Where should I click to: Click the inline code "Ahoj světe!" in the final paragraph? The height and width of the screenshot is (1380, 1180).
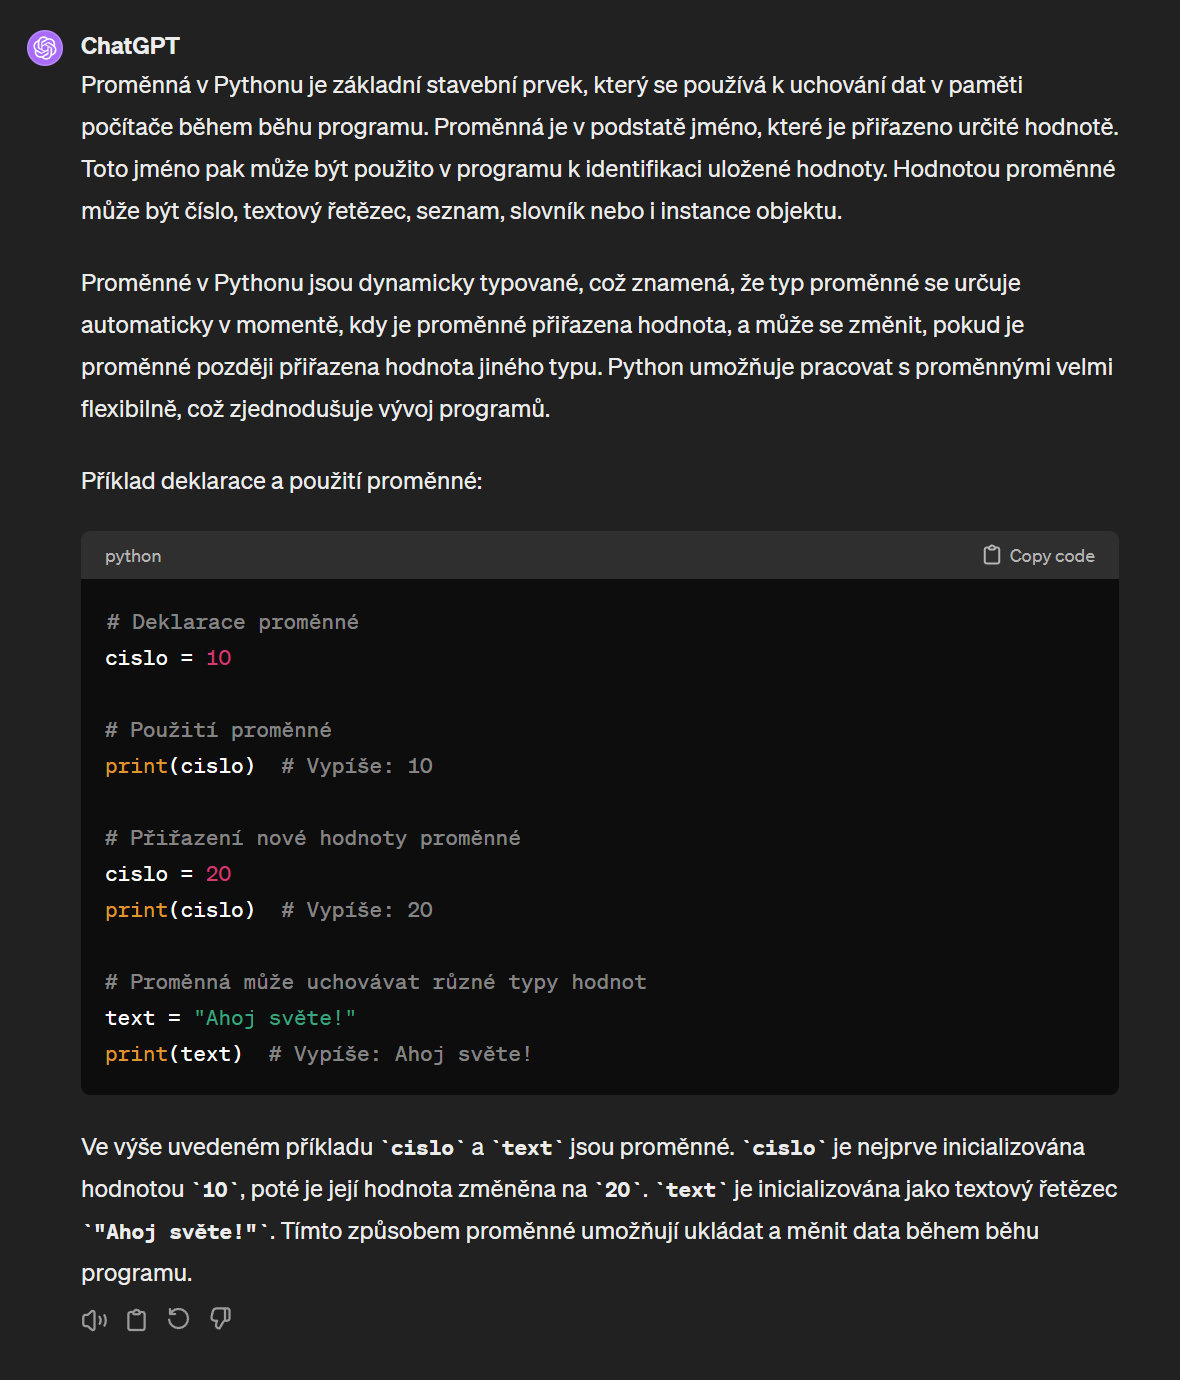click(x=175, y=1232)
